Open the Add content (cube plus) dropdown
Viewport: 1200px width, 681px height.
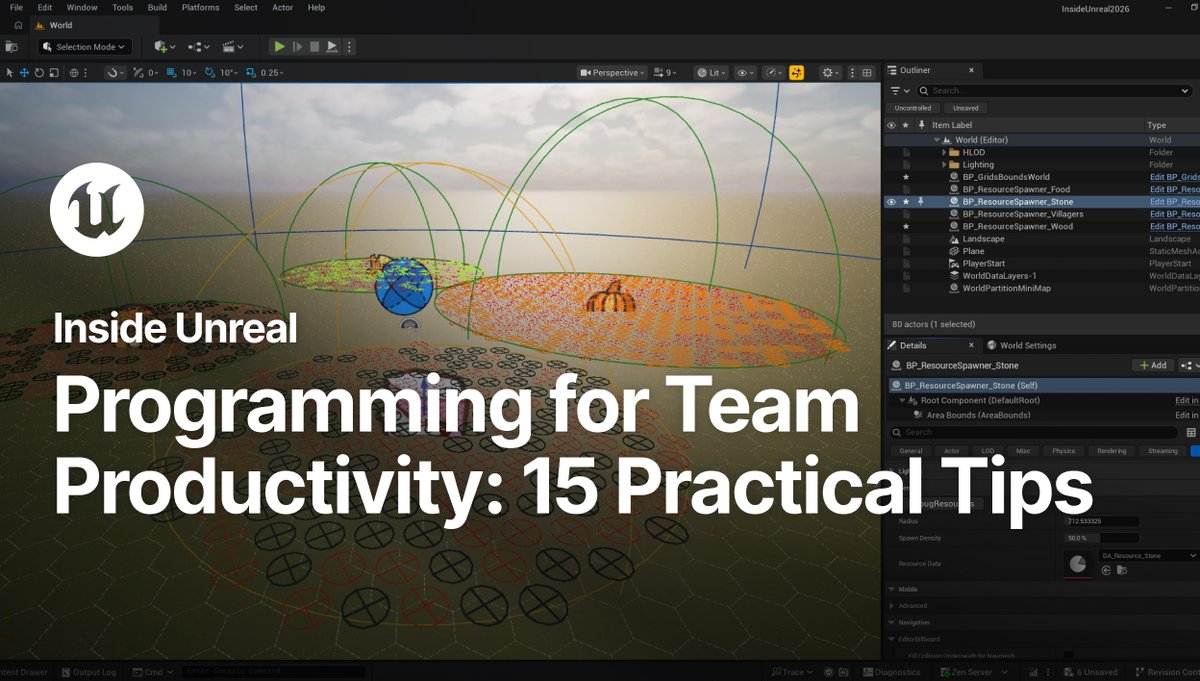pyautogui.click(x=165, y=47)
